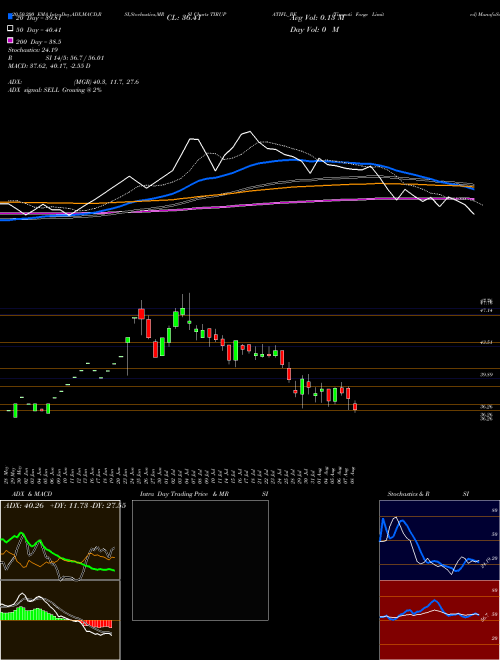Click the white 50 Day EMA legend swatch

pyautogui.click(x=10, y=29)
